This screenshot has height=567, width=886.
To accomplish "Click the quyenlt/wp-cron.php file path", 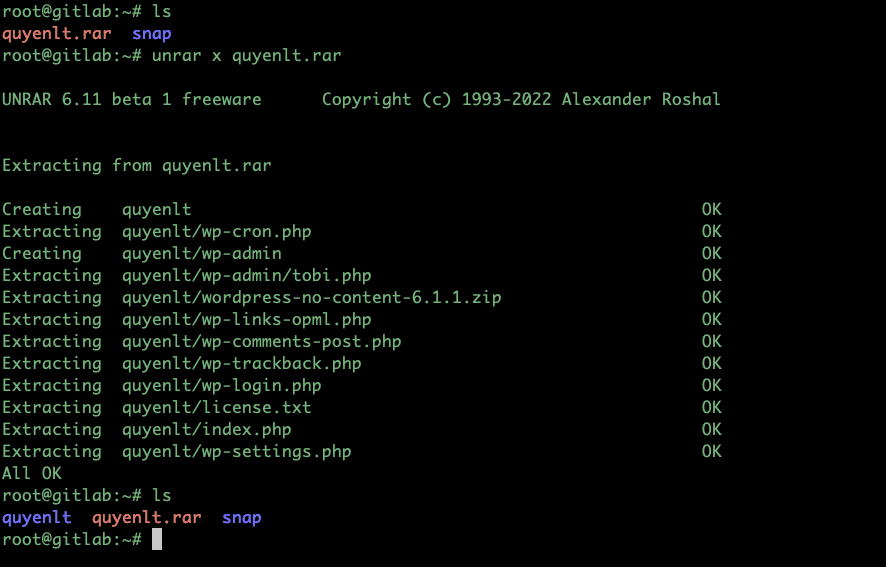I will click(x=216, y=232).
